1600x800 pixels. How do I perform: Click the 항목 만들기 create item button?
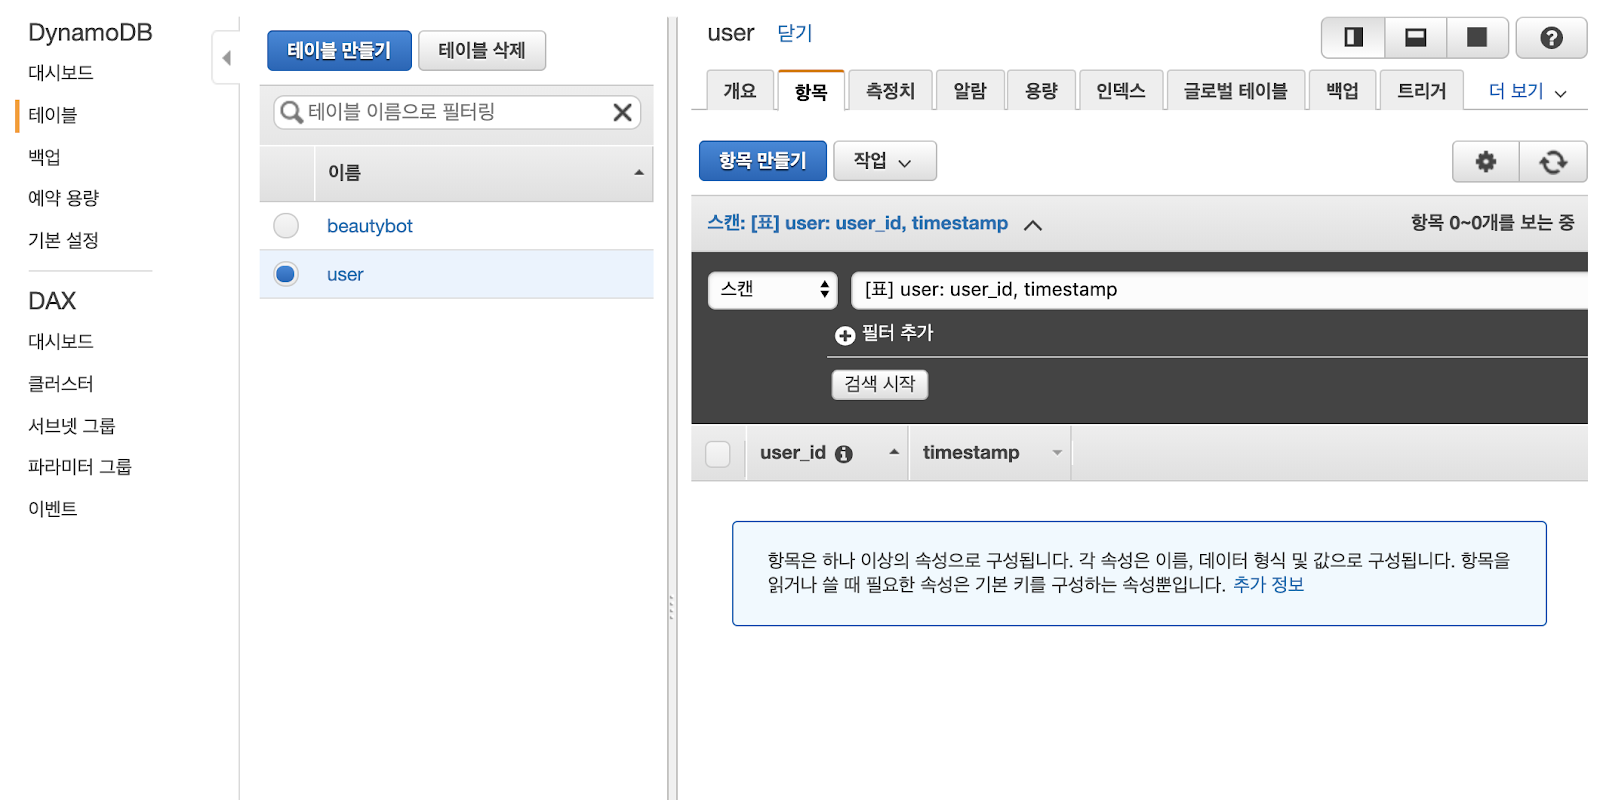[763, 161]
